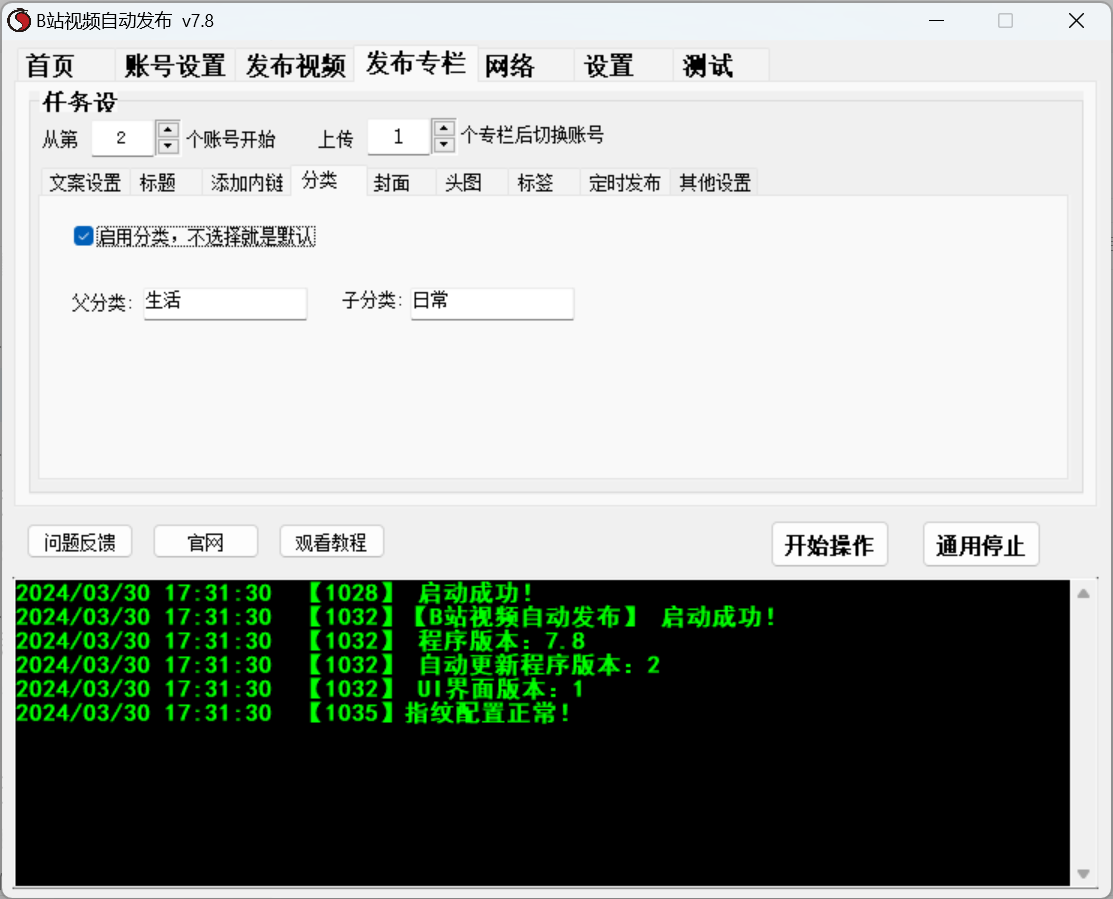Click log line 自动更新程序版本：2

click(338, 665)
